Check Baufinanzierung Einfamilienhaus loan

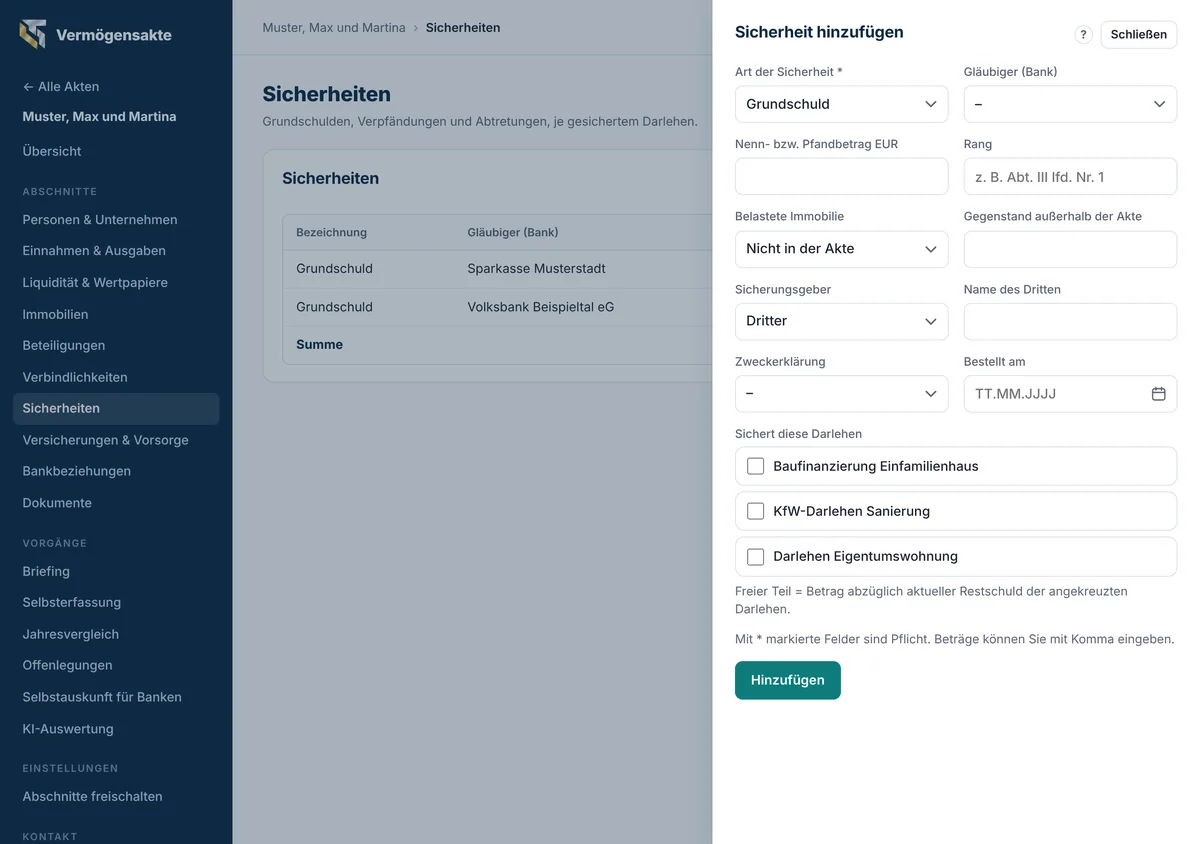(756, 466)
